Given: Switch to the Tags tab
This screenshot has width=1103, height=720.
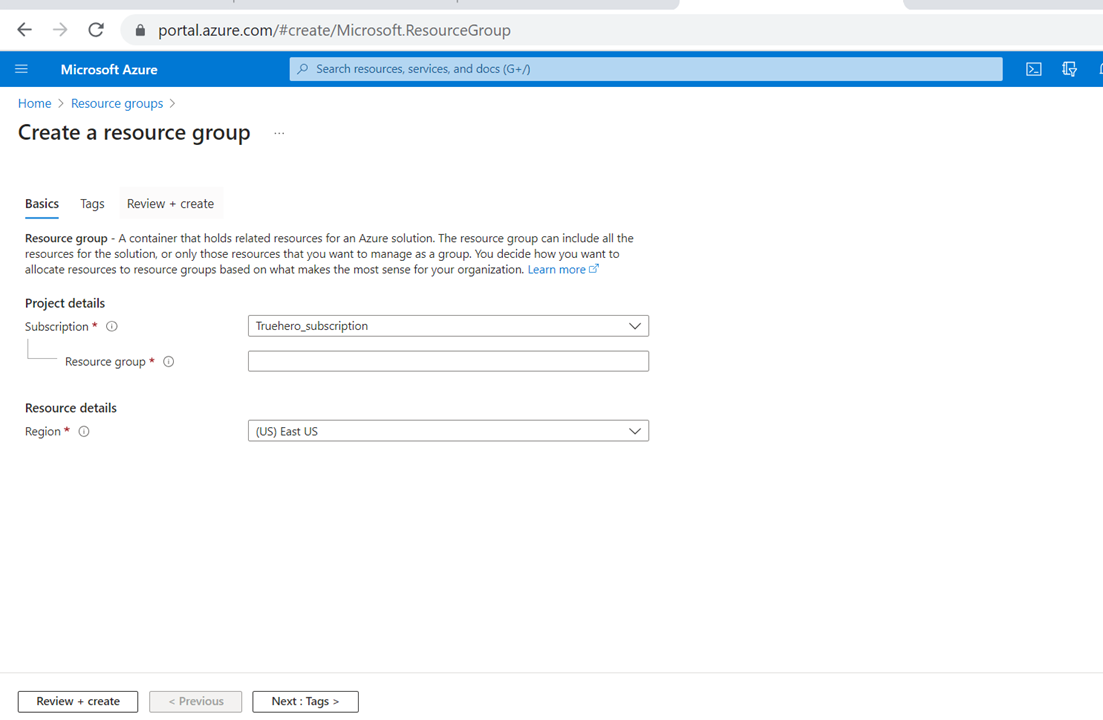Looking at the screenshot, I should tap(92, 204).
